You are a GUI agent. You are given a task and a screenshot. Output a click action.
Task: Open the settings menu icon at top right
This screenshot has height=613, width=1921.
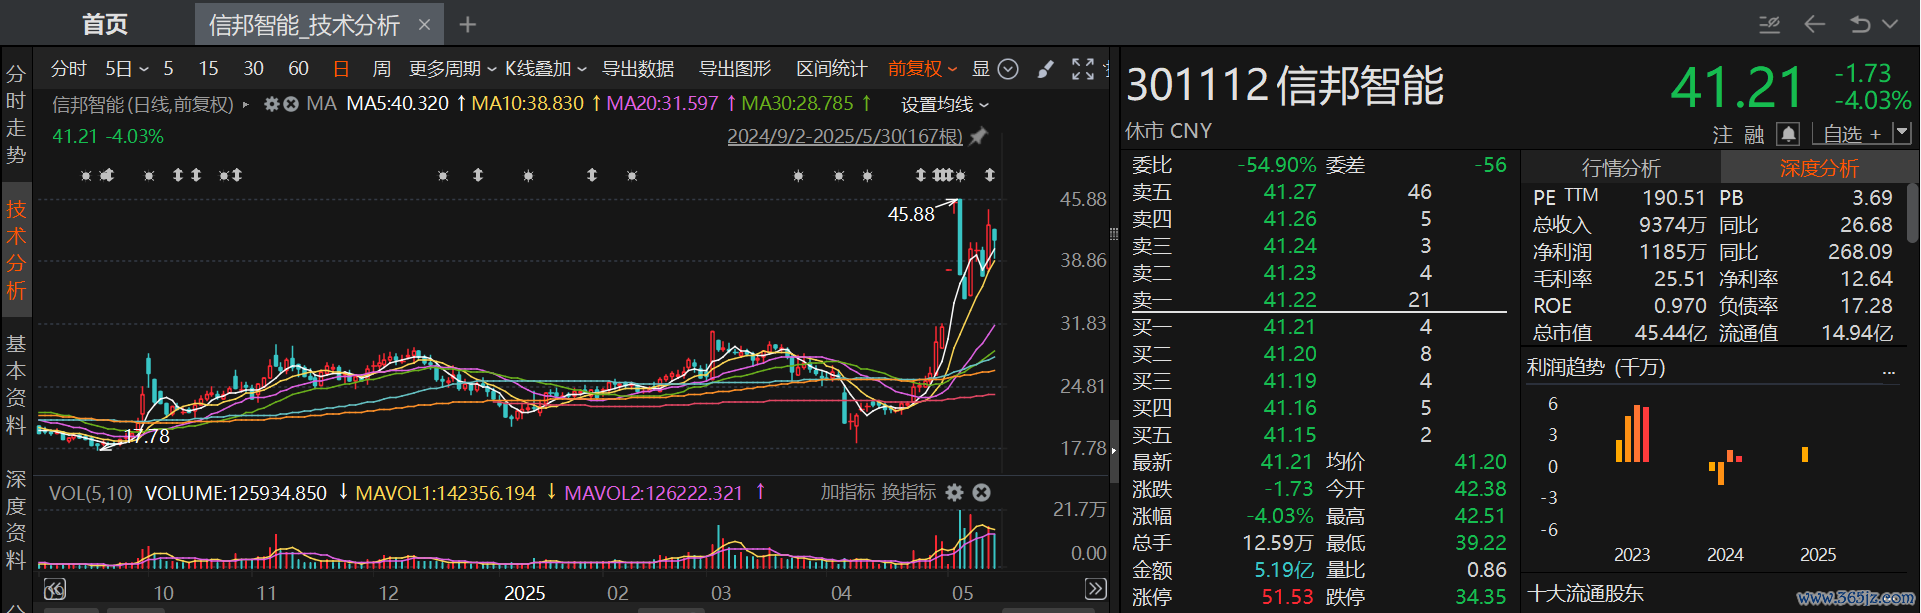1770,24
